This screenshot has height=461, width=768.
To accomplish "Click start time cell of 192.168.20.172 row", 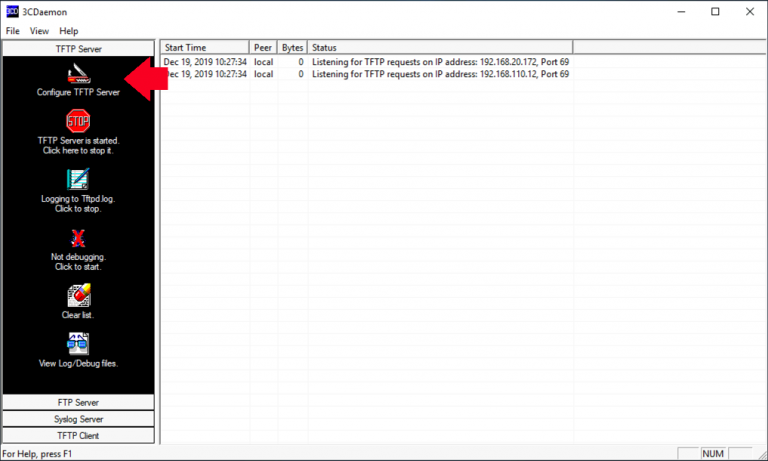I will pos(205,62).
